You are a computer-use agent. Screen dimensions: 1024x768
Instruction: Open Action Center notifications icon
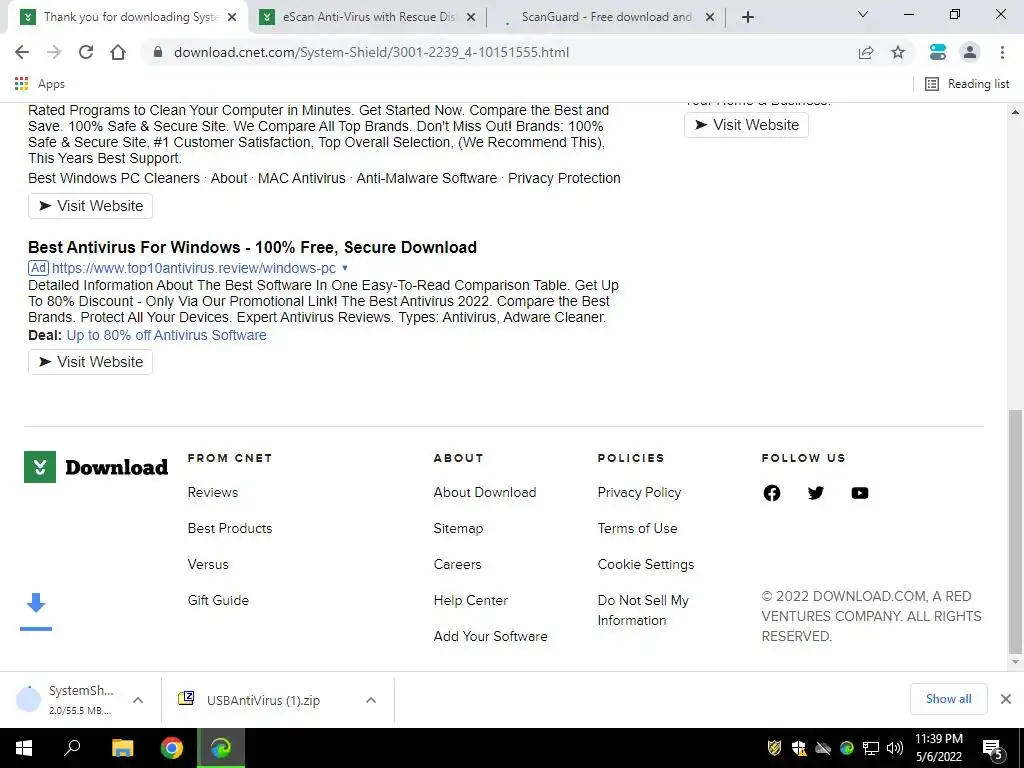tap(993, 749)
